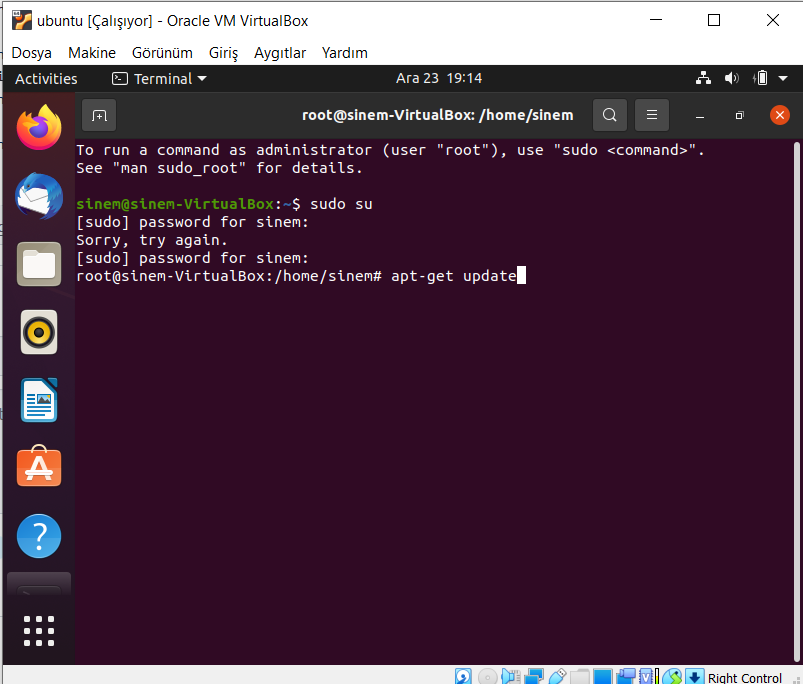Click the running terminal dock icon
This screenshot has width=803, height=684.
pos(39,584)
